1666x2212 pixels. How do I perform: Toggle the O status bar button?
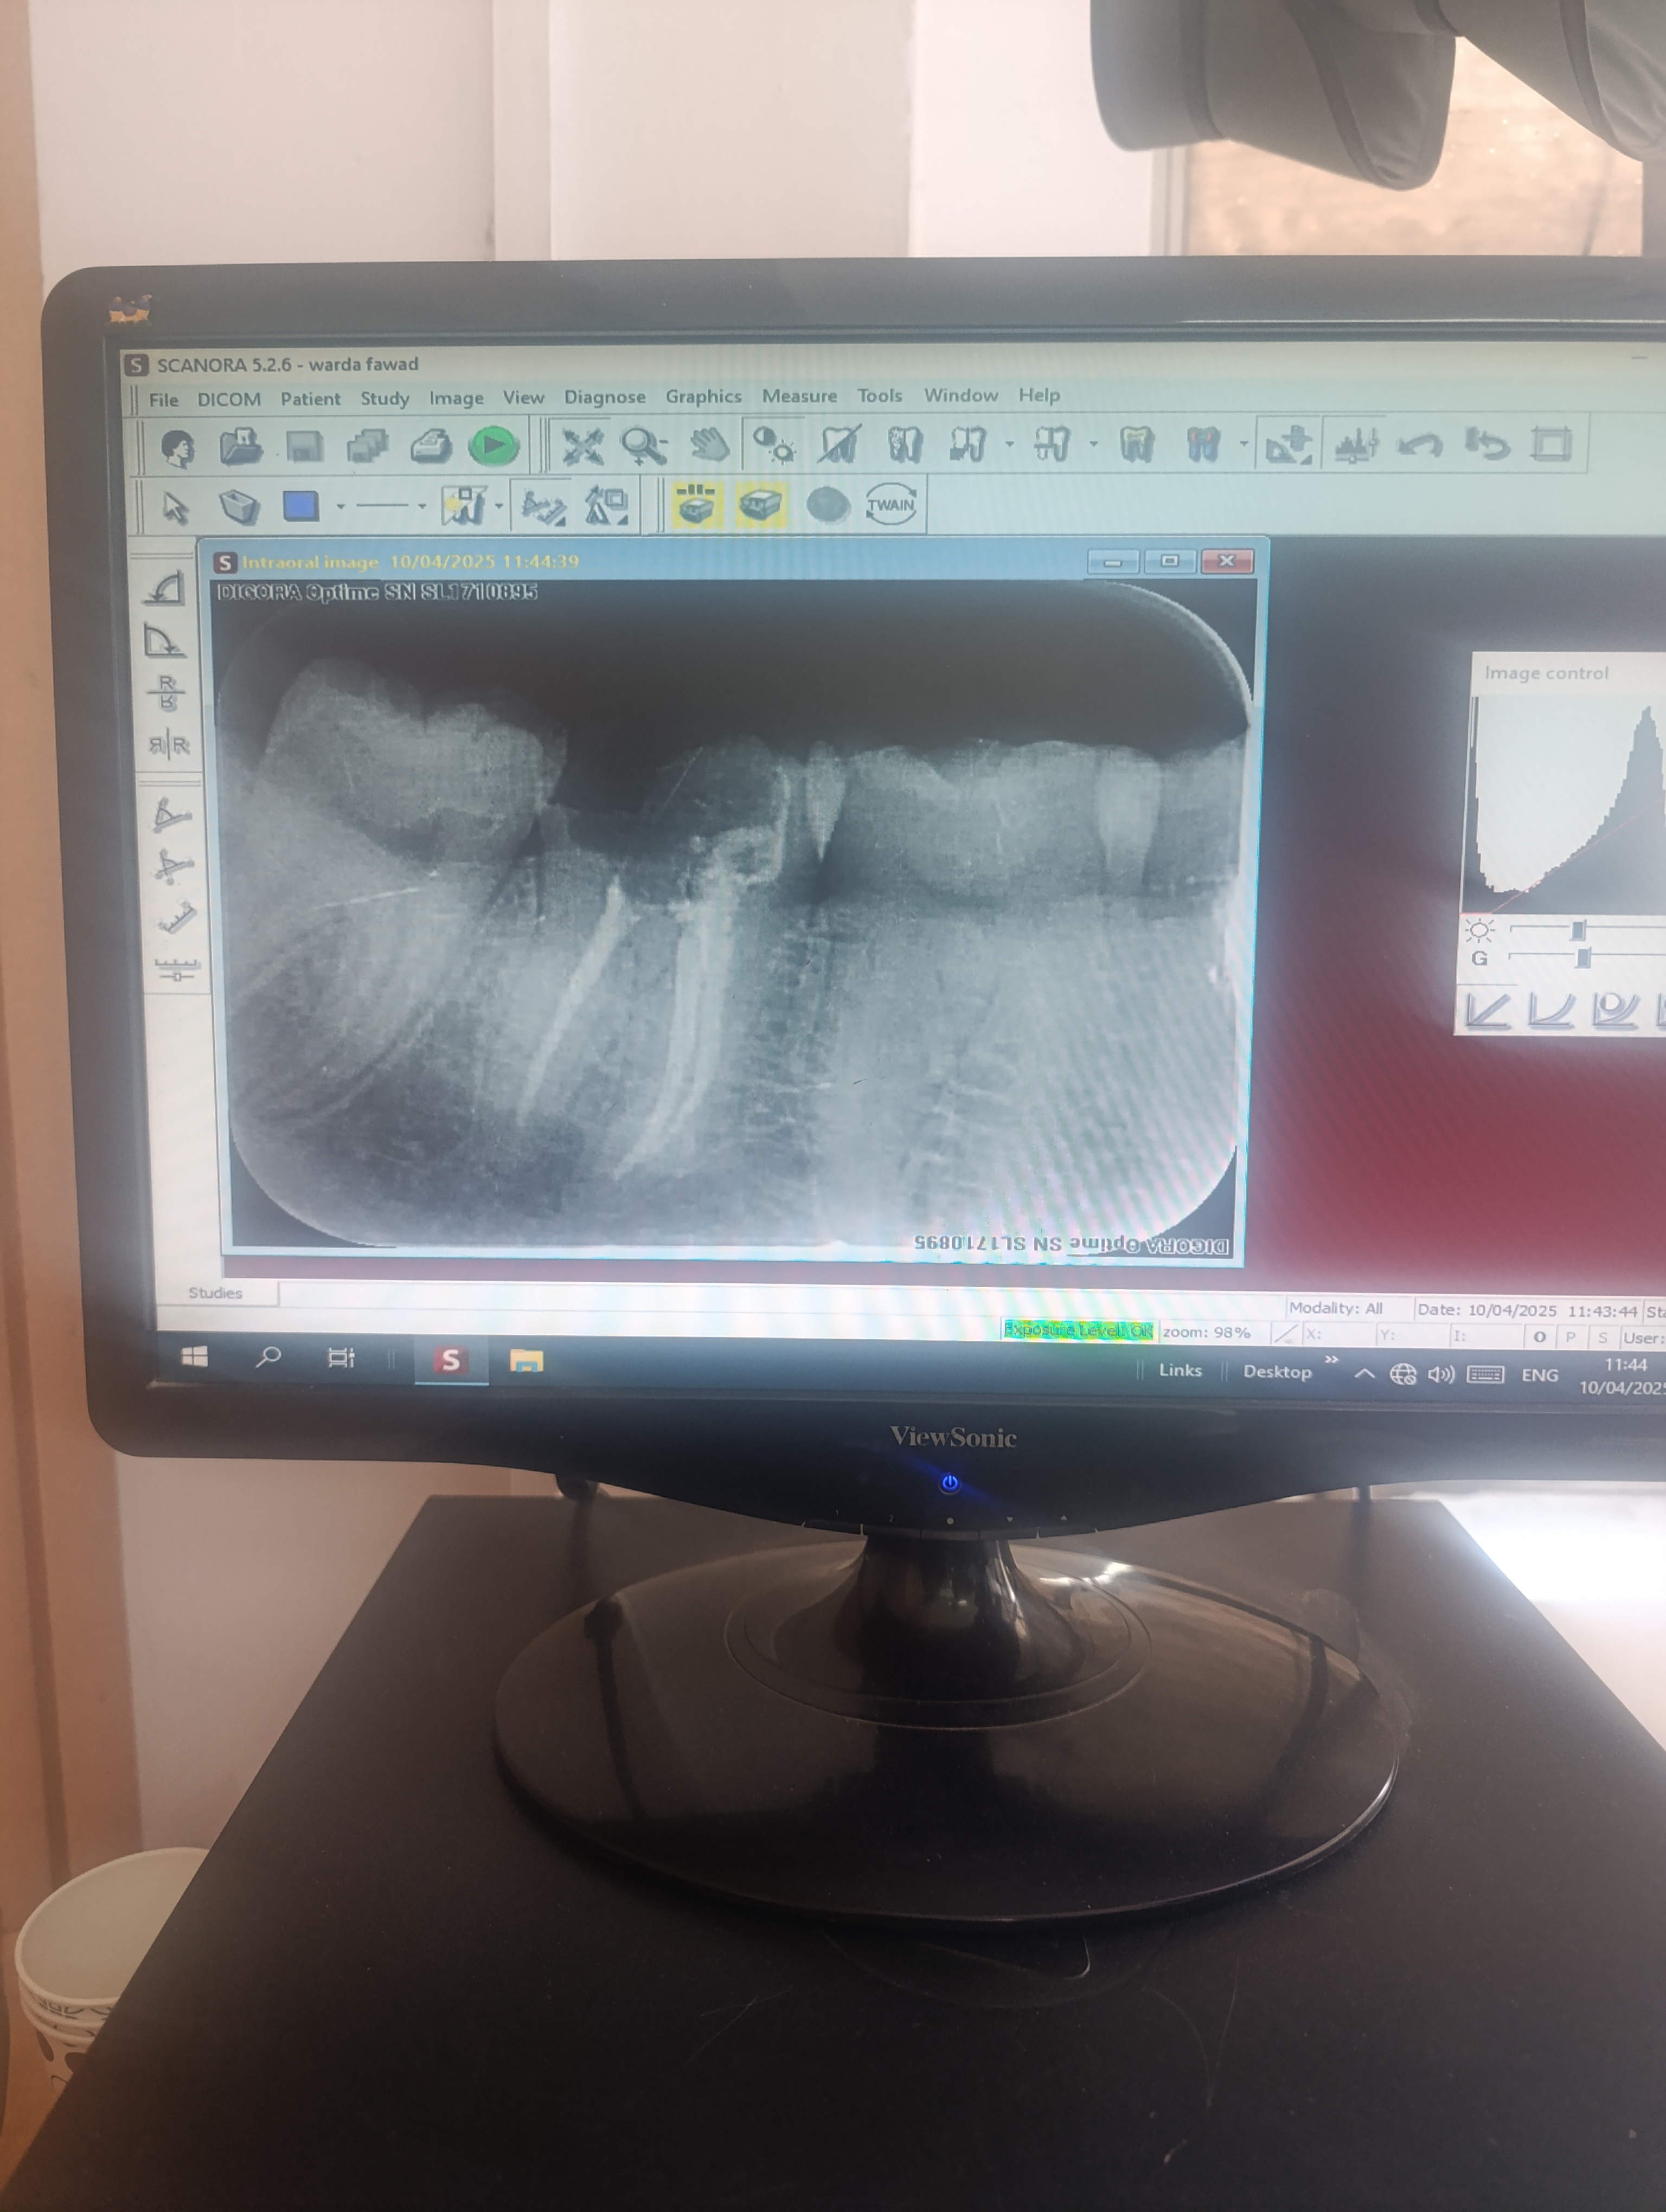click(1539, 1337)
